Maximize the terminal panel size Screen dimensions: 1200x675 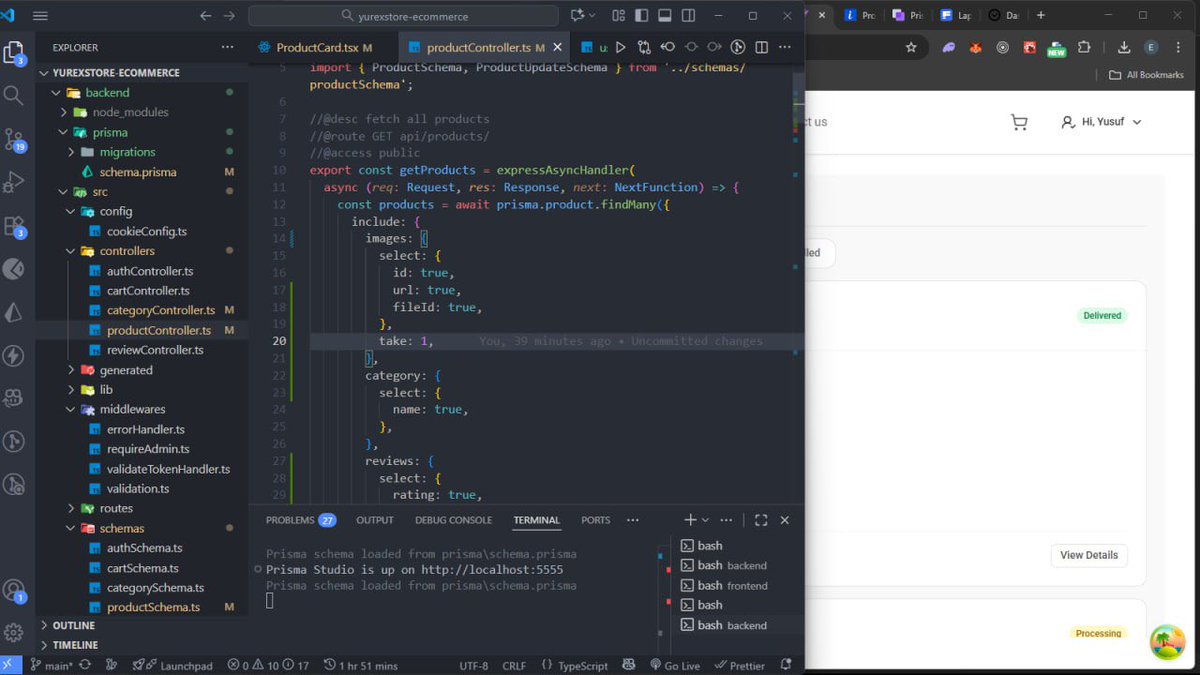coord(761,520)
